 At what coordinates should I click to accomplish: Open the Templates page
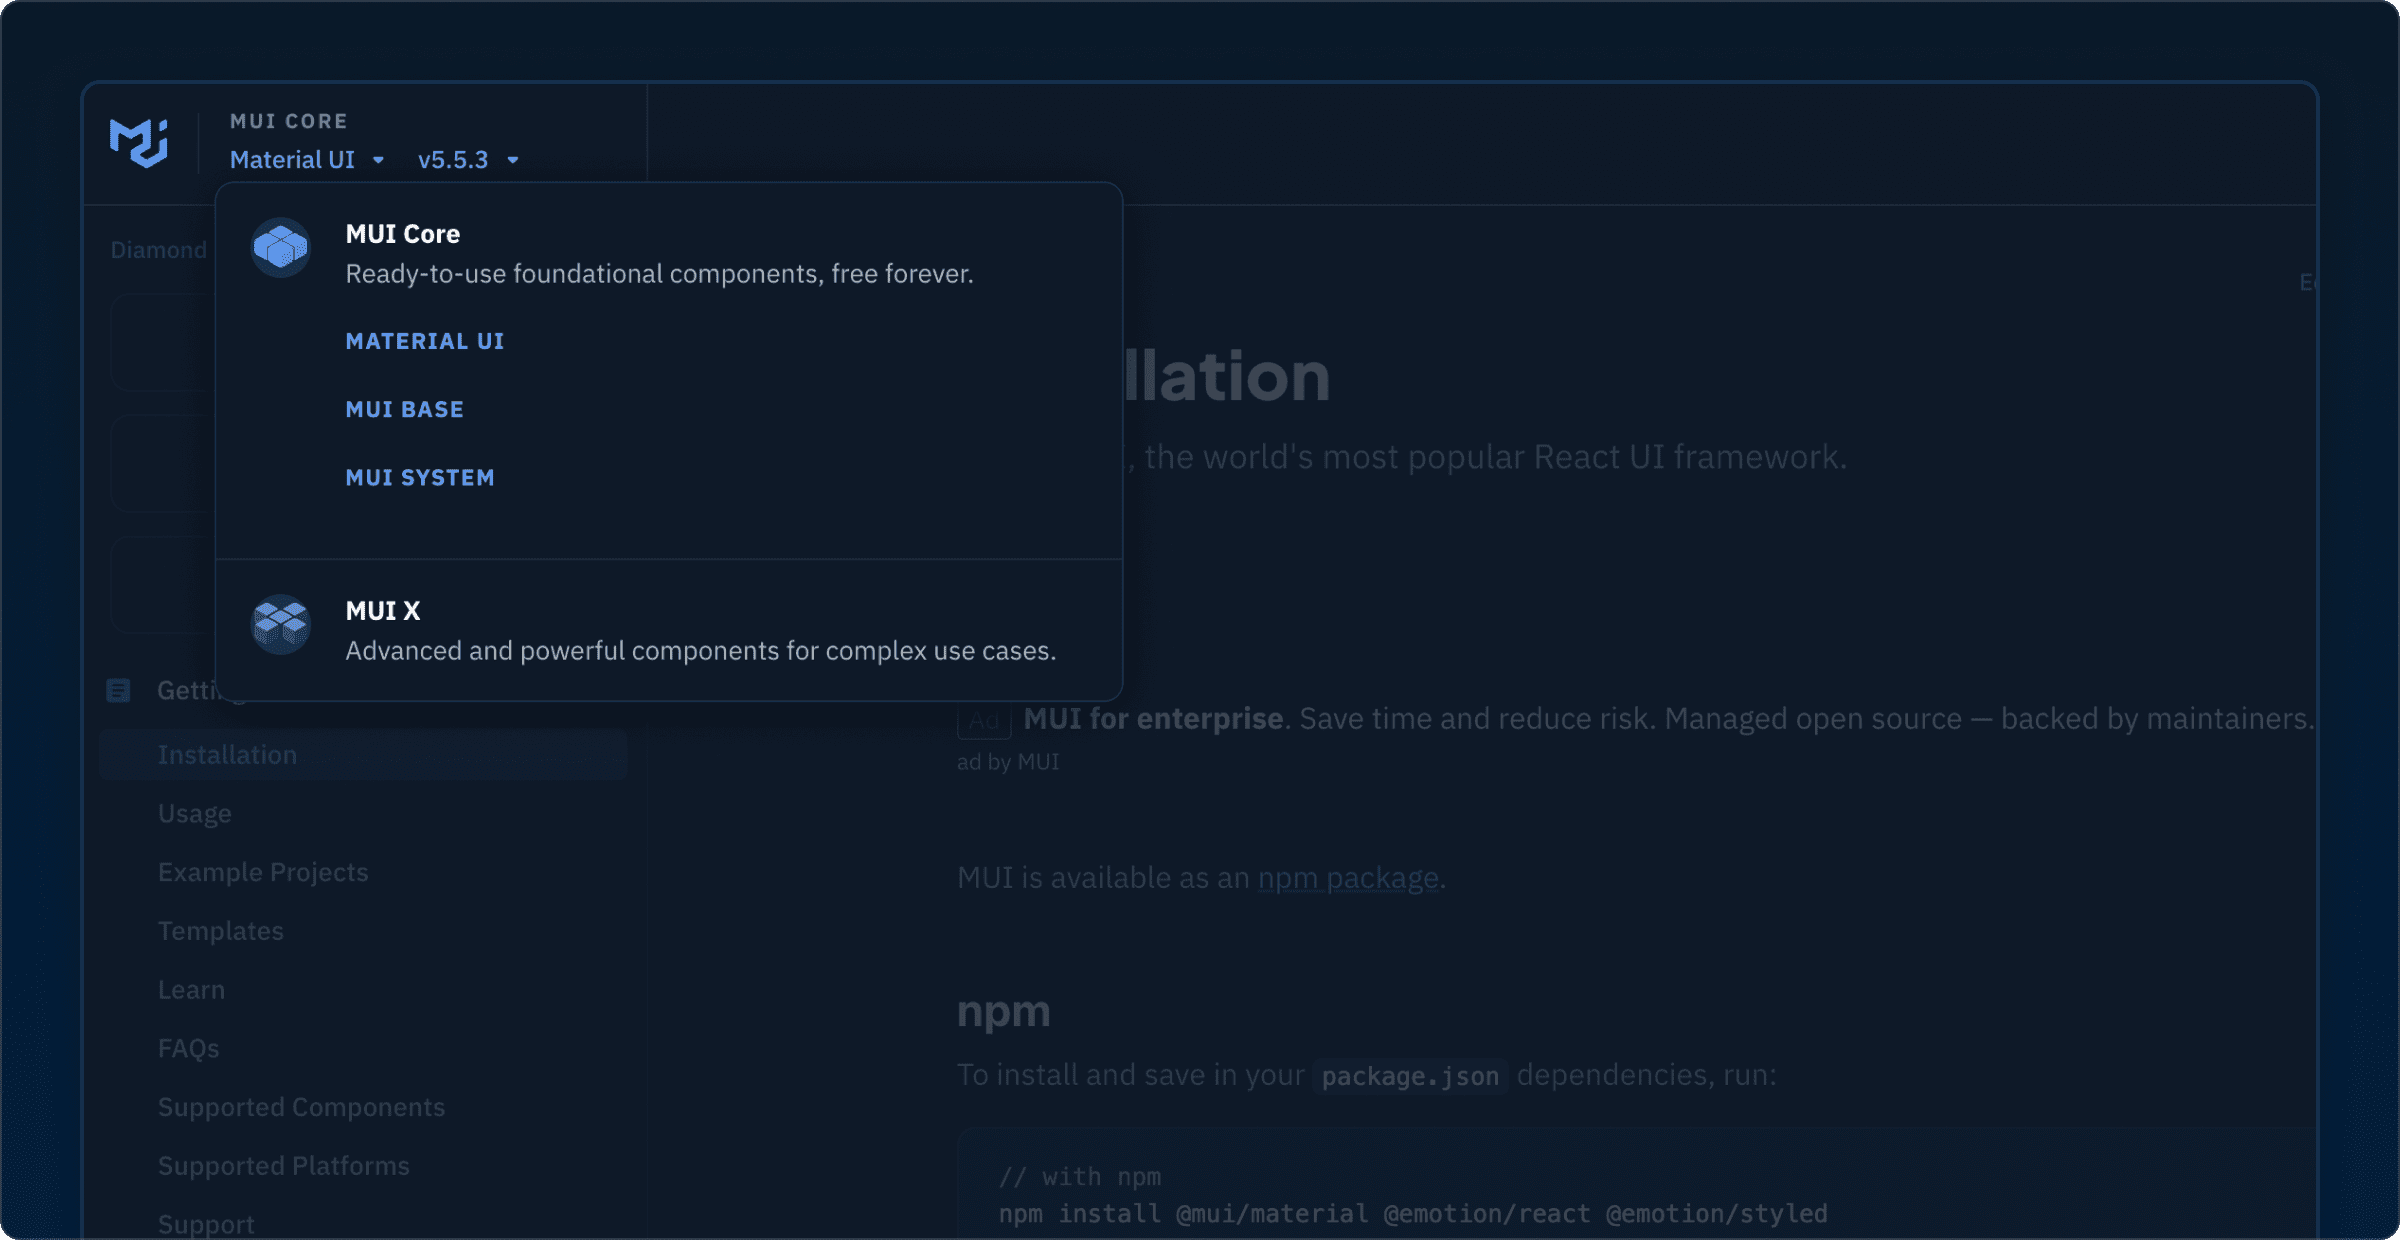[x=221, y=930]
